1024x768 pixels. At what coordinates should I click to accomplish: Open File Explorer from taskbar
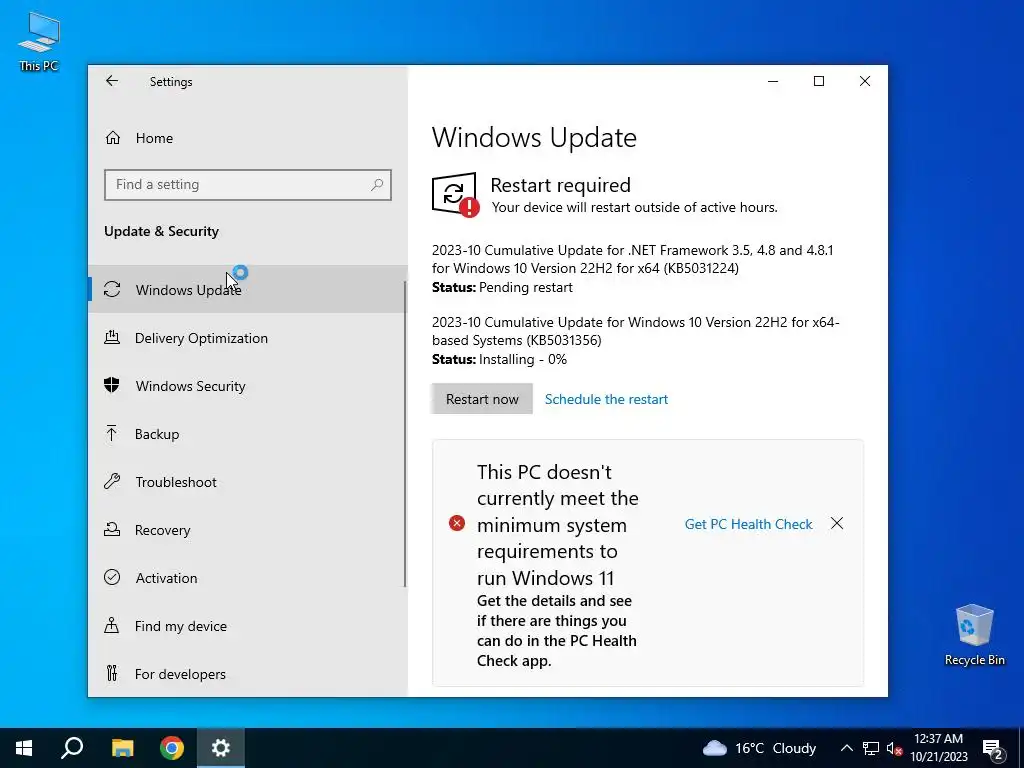(122, 748)
